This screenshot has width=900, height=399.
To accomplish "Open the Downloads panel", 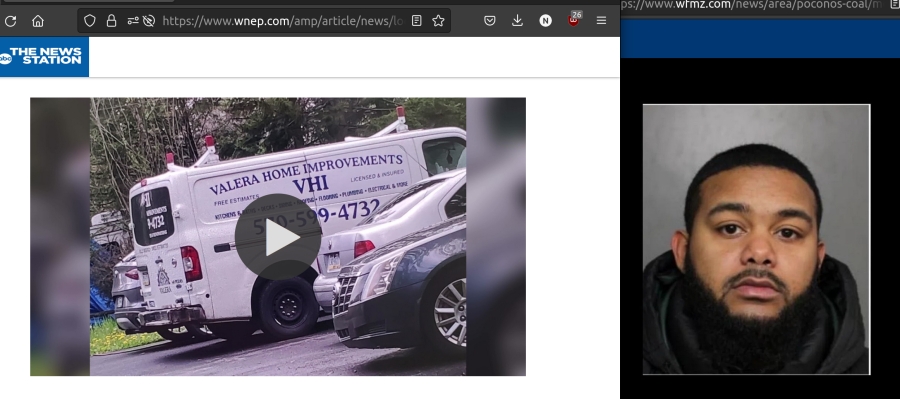I will point(517,21).
